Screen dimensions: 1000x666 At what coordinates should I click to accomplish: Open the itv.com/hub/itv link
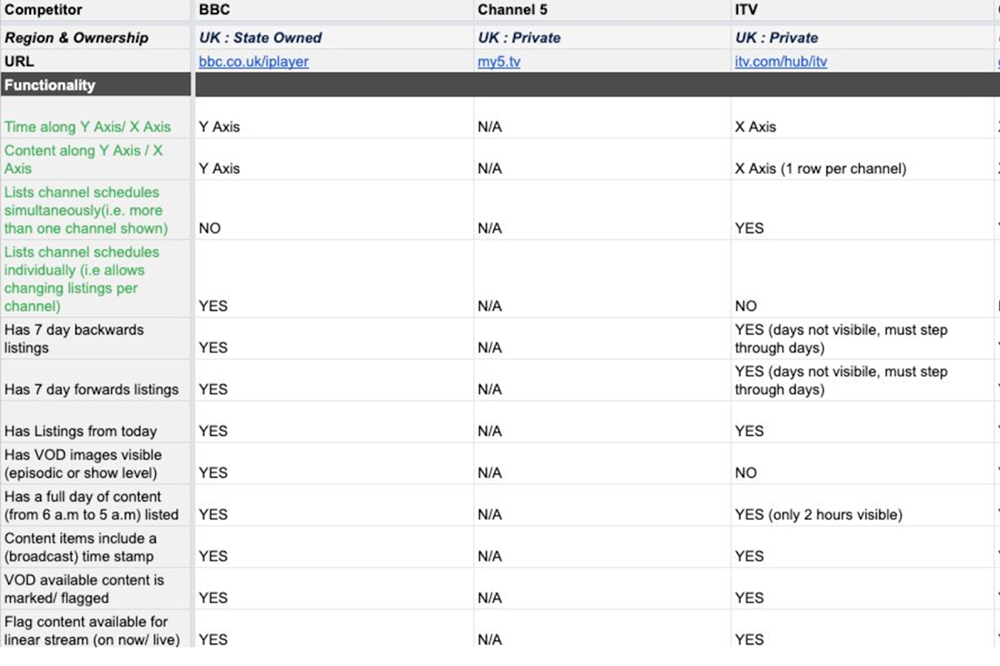click(781, 61)
